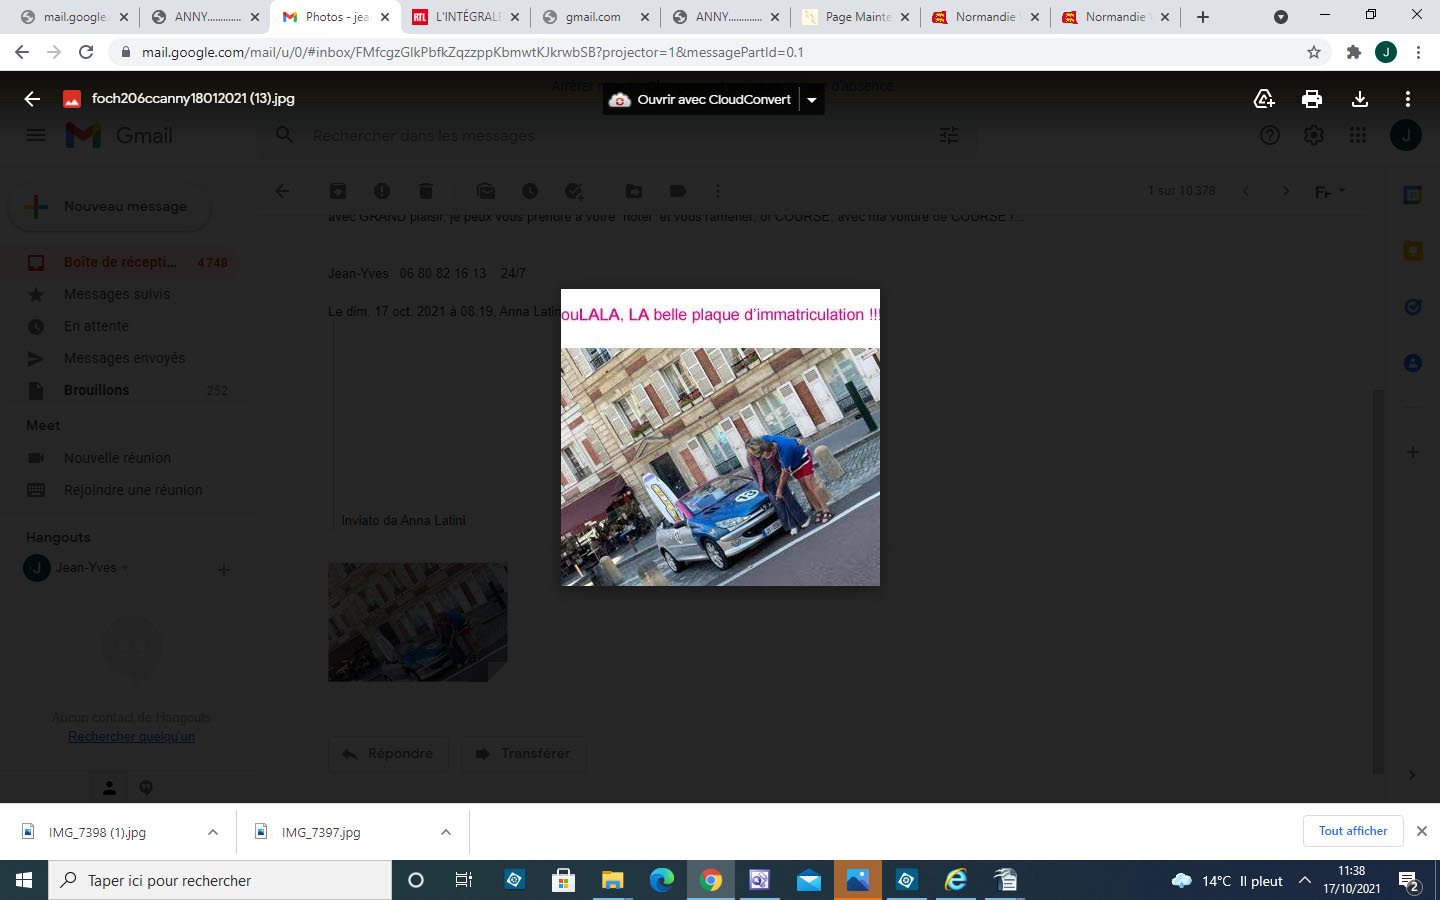
Task: Expand the Open-with dropdown arrow
Action: [x=812, y=99]
